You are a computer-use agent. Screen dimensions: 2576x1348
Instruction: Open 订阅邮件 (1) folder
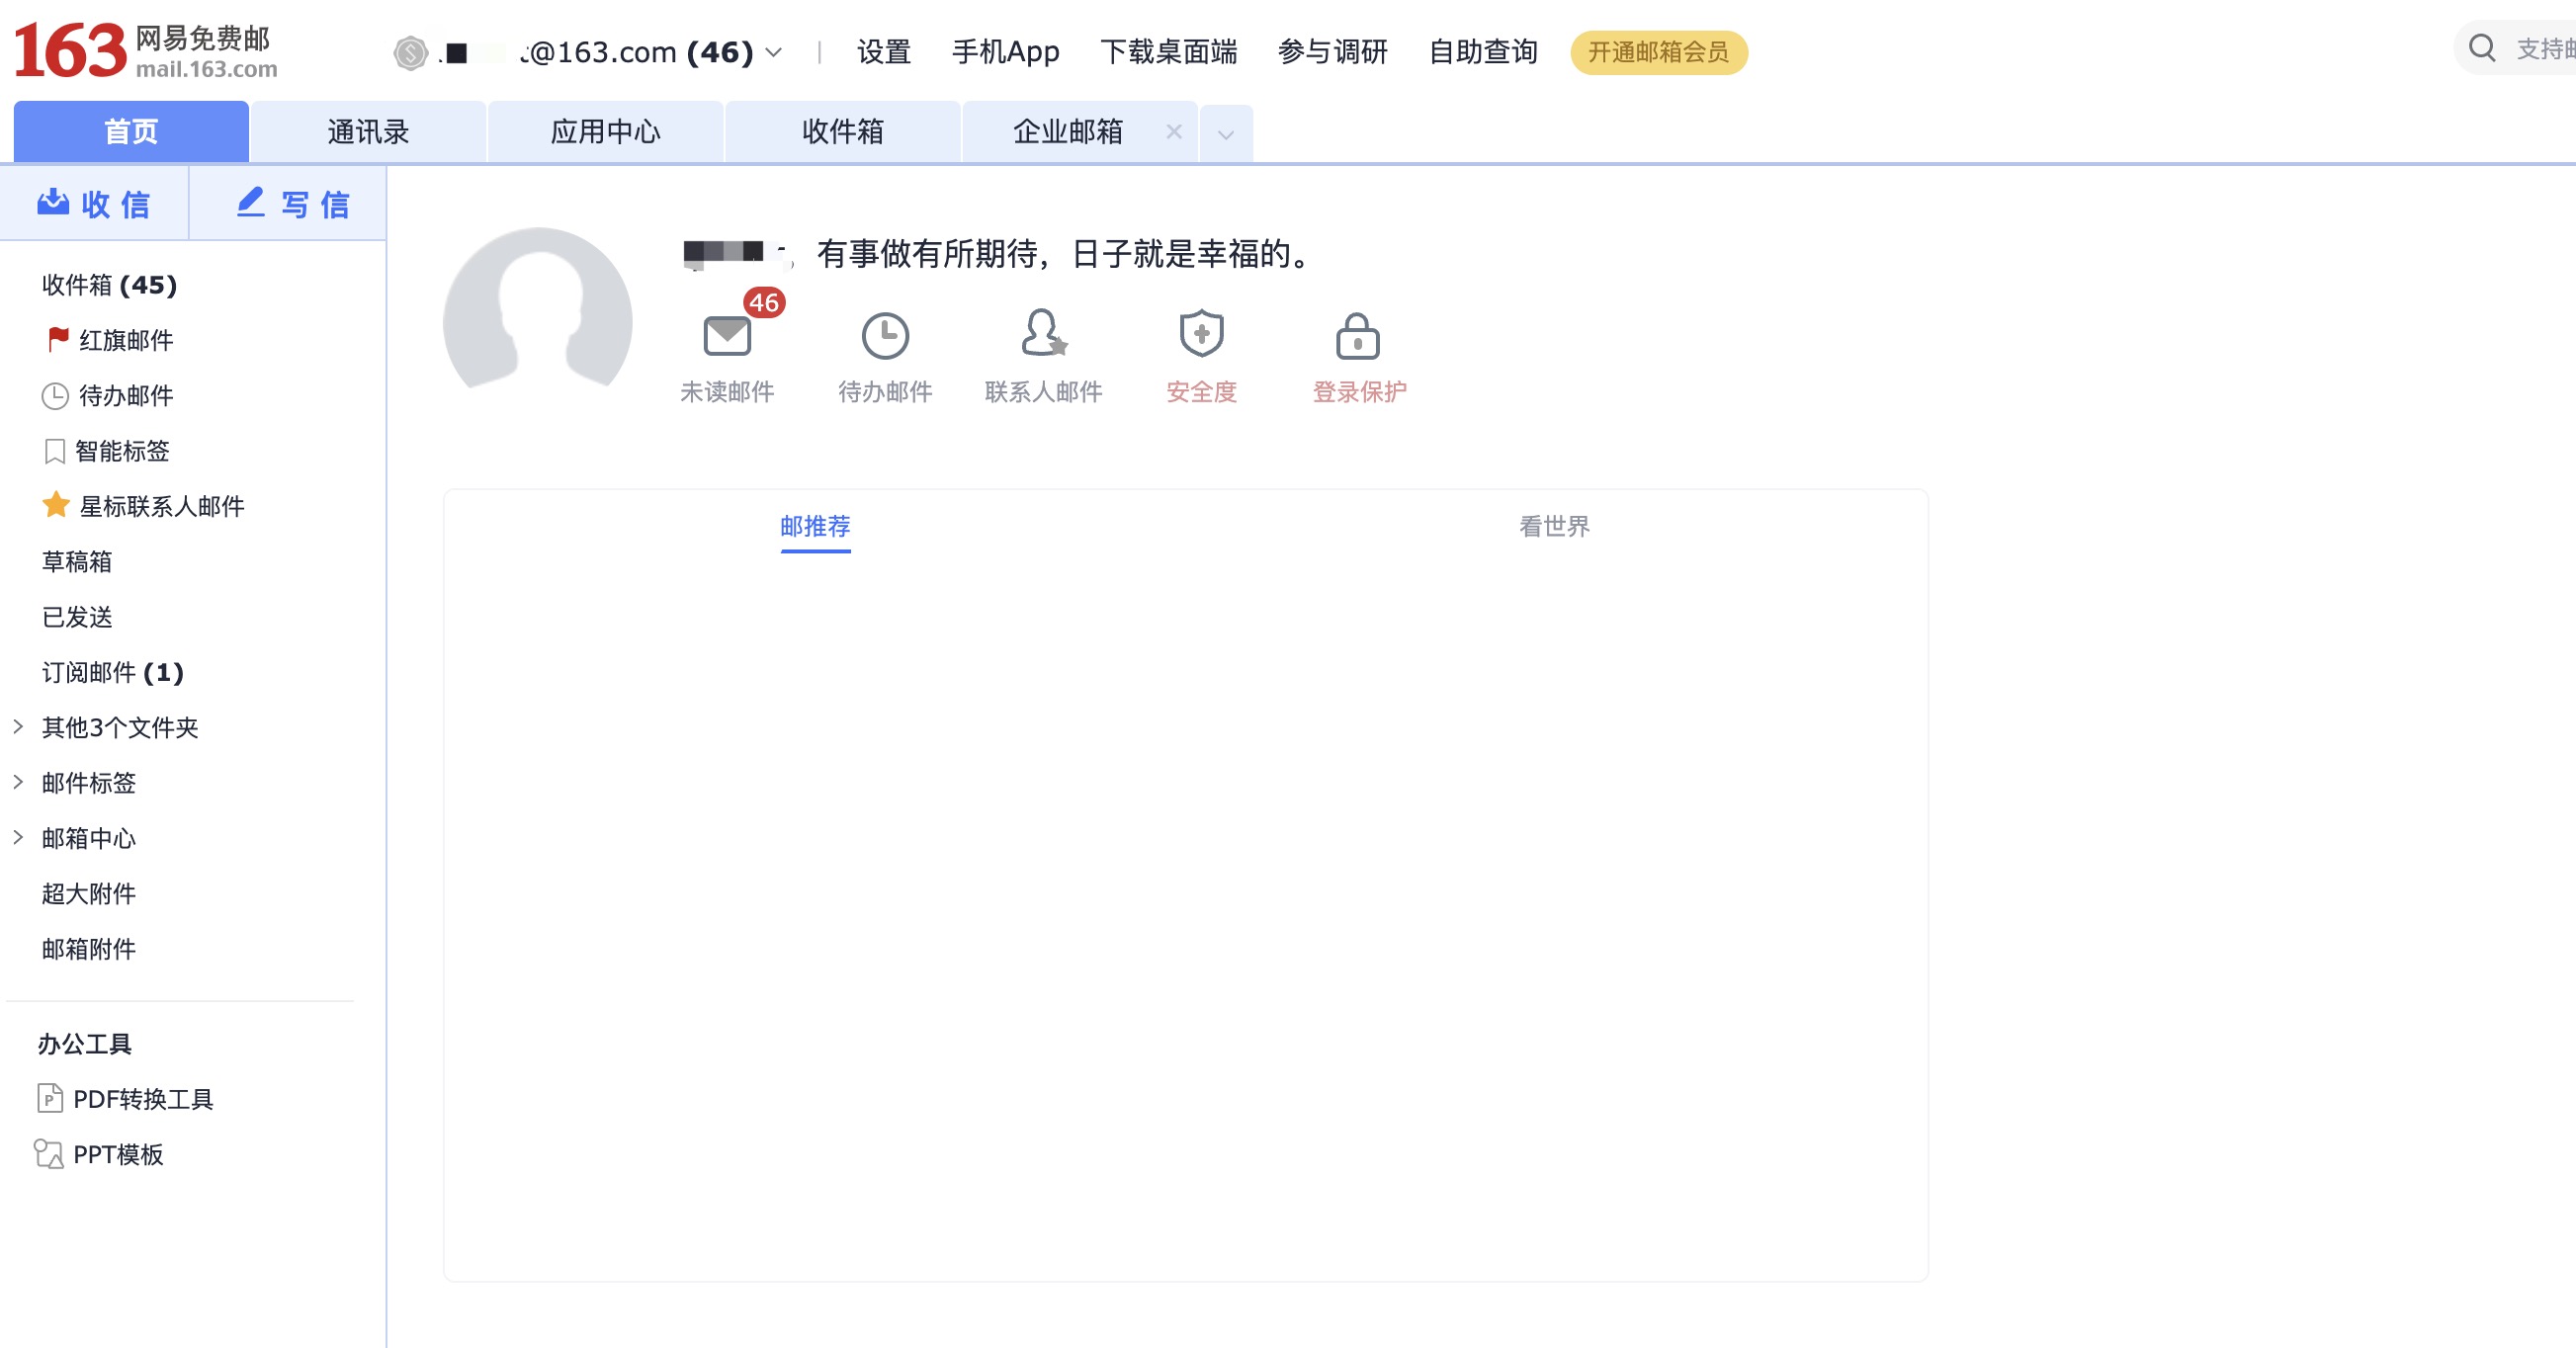[113, 672]
